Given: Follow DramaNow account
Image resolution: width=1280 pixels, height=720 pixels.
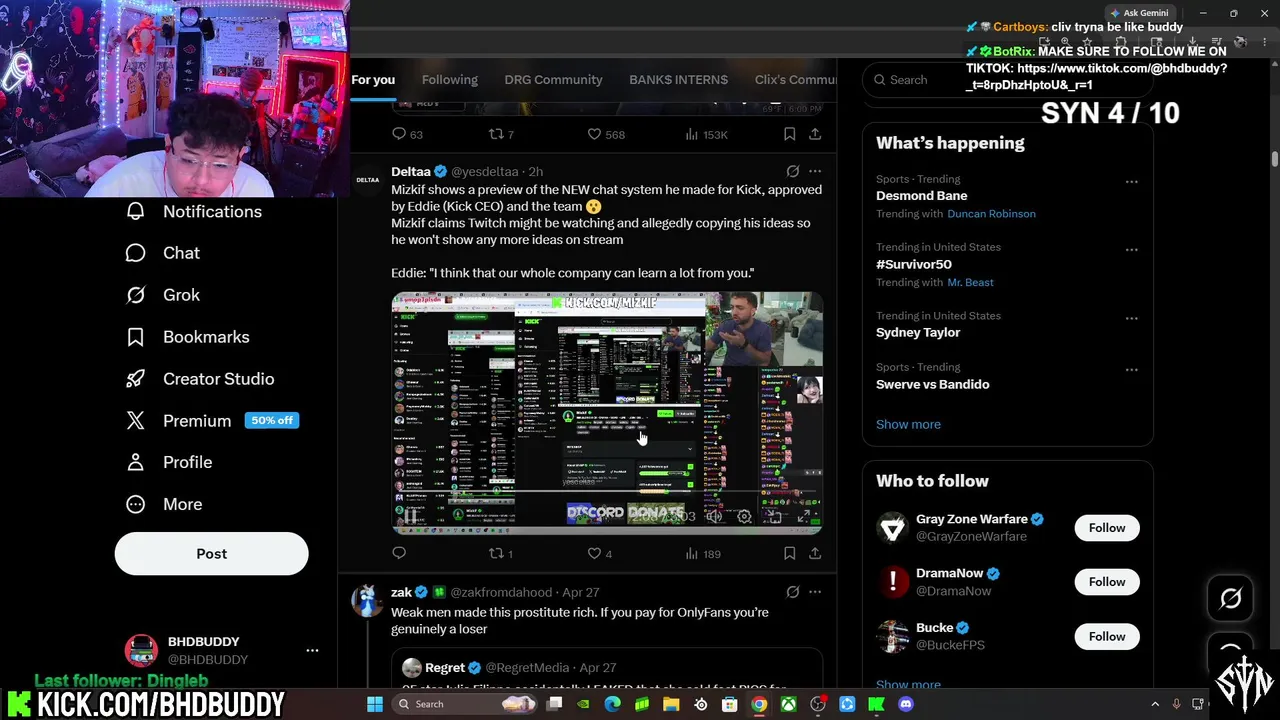Looking at the screenshot, I should click(x=1107, y=582).
